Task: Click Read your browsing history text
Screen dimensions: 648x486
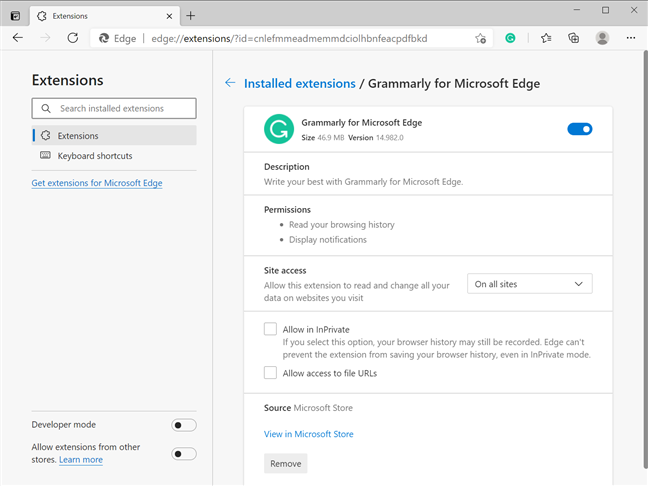Action: click(342, 224)
